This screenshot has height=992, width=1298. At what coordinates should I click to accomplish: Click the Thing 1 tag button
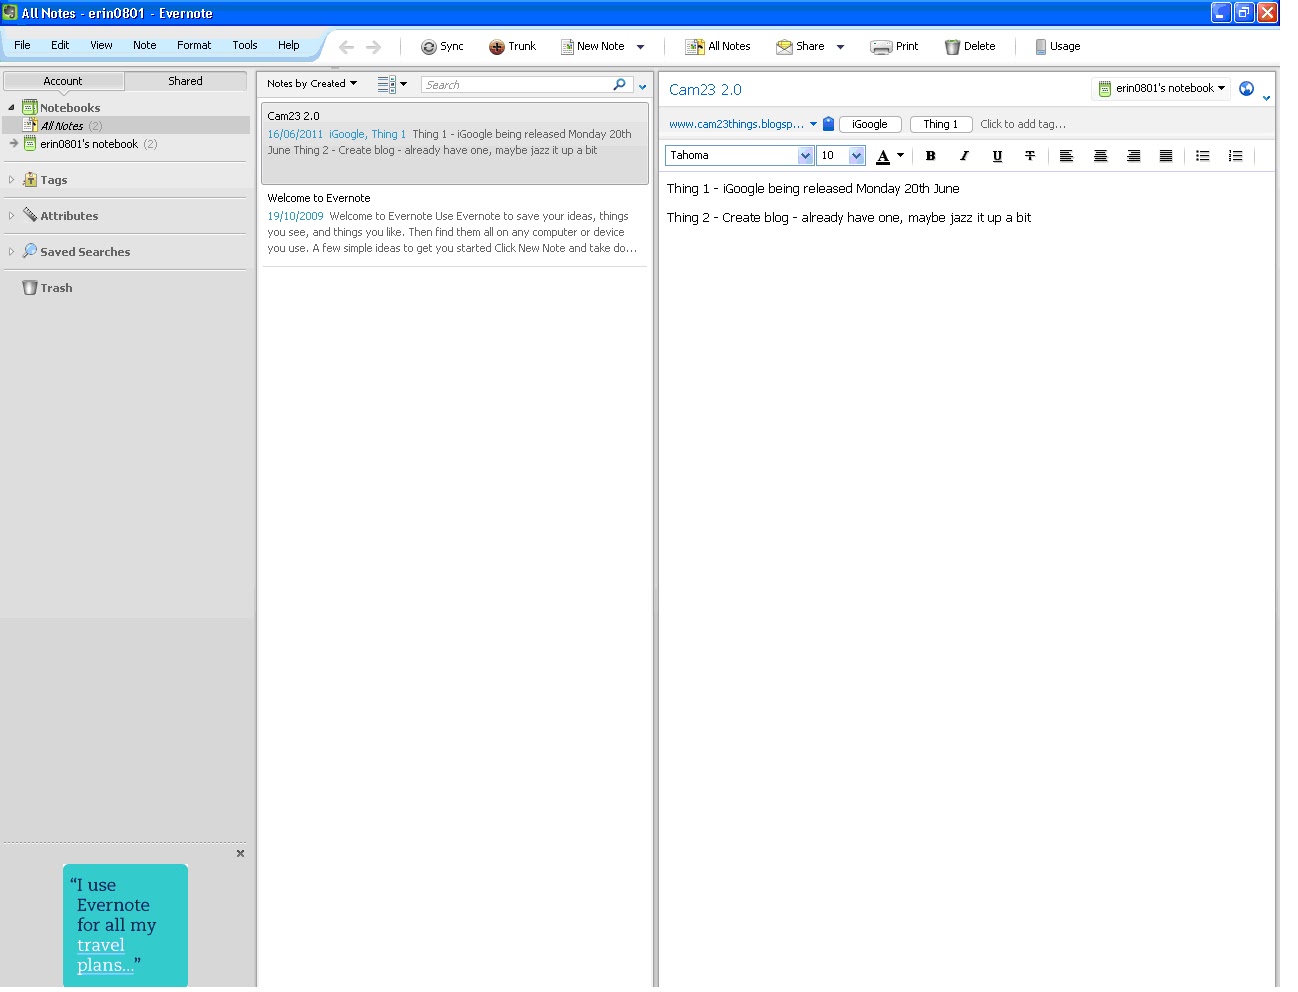click(941, 124)
